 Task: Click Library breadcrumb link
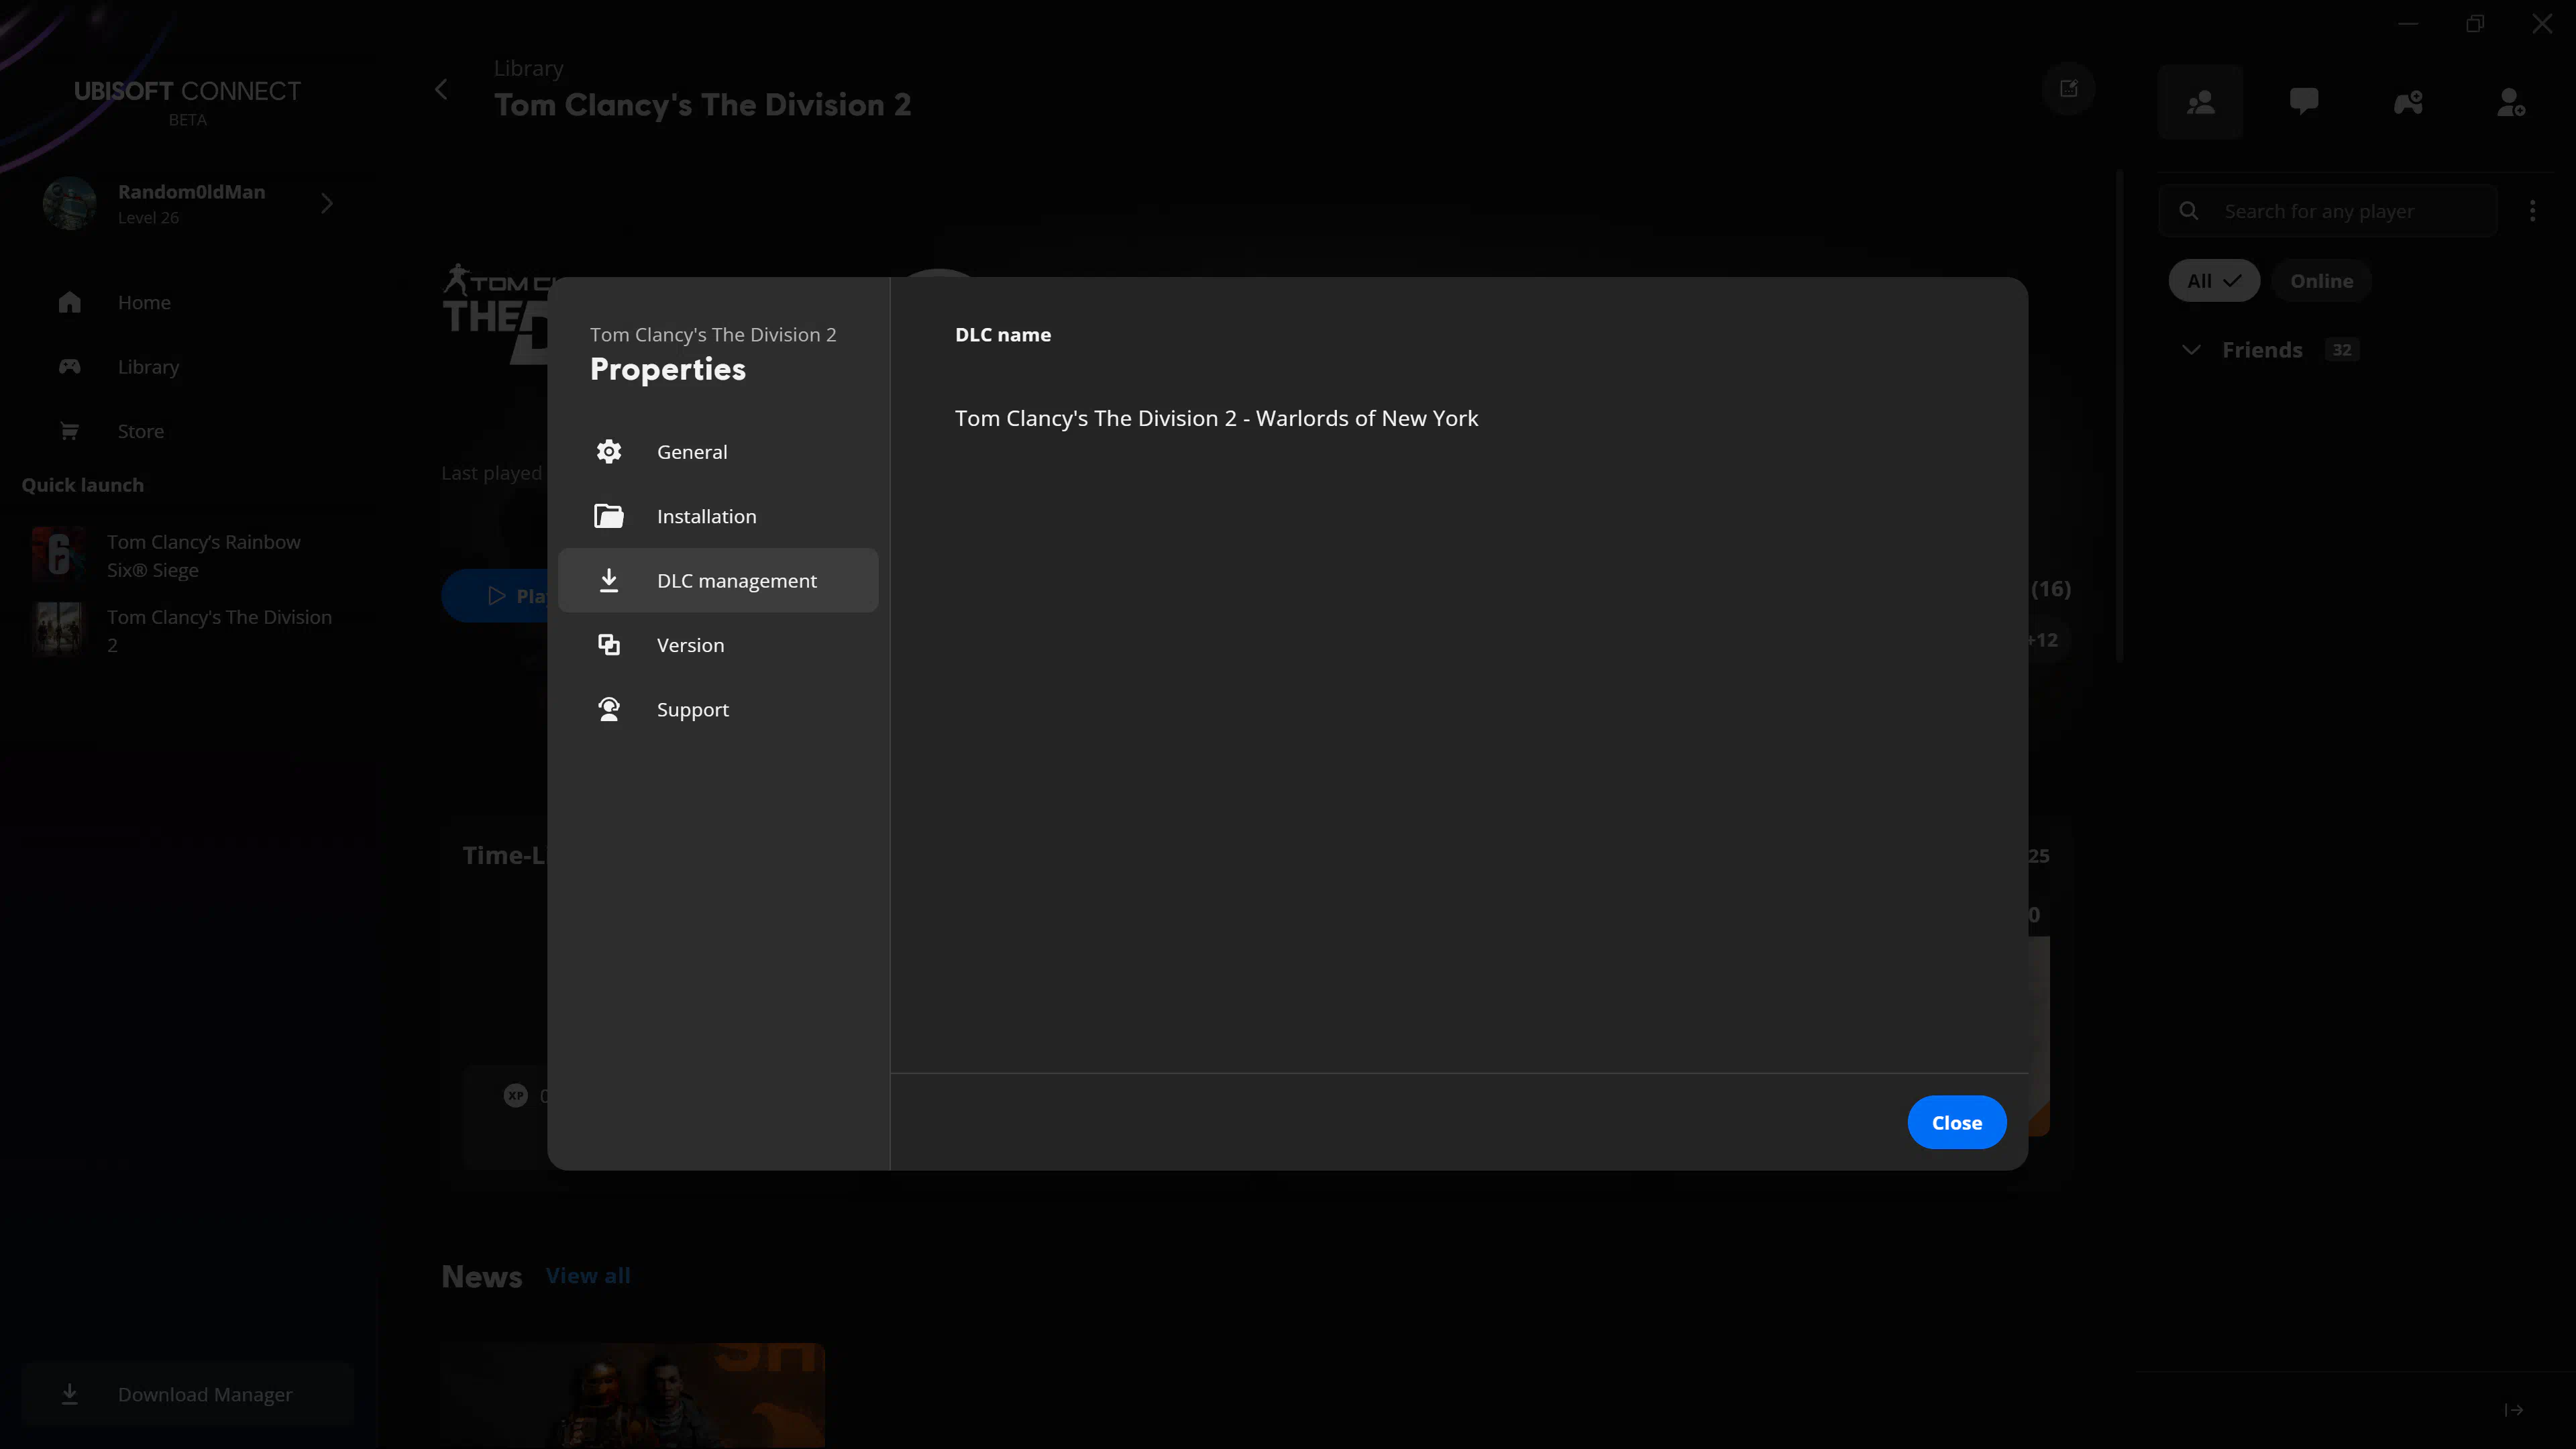(x=528, y=68)
